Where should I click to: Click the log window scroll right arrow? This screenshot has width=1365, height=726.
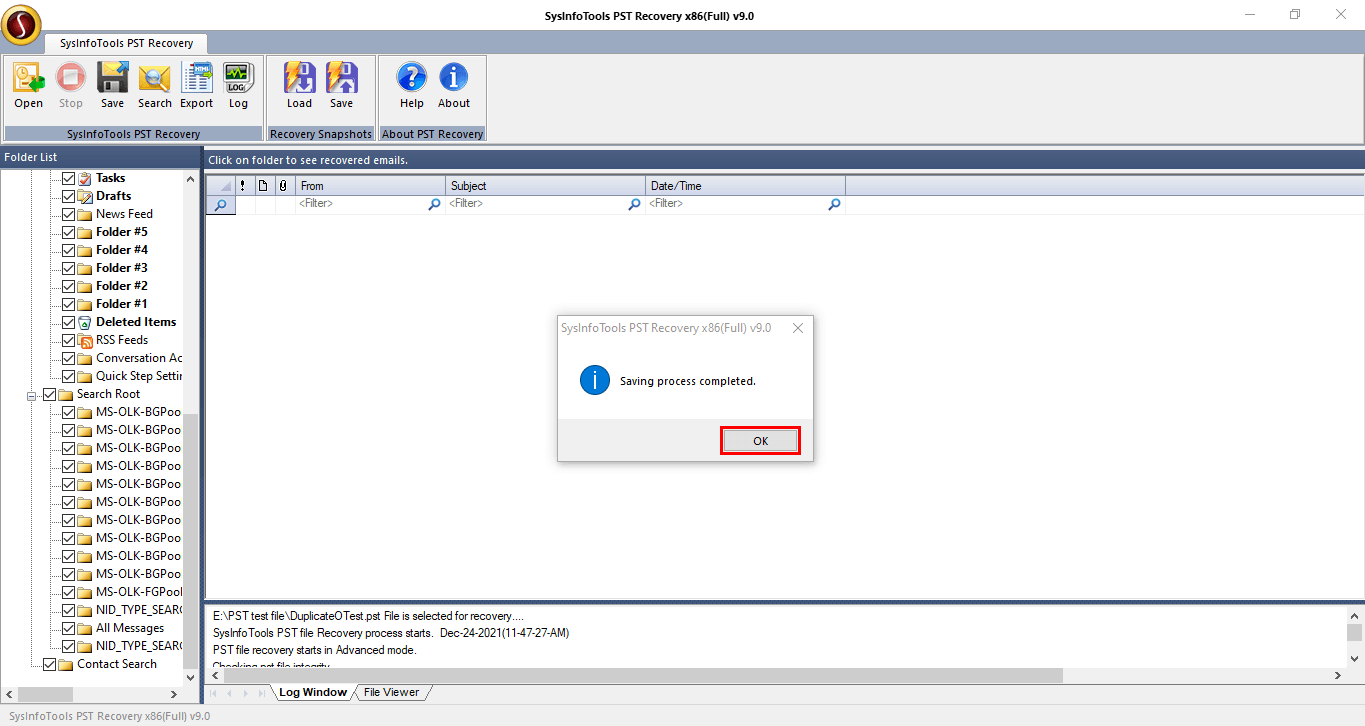coord(1338,676)
